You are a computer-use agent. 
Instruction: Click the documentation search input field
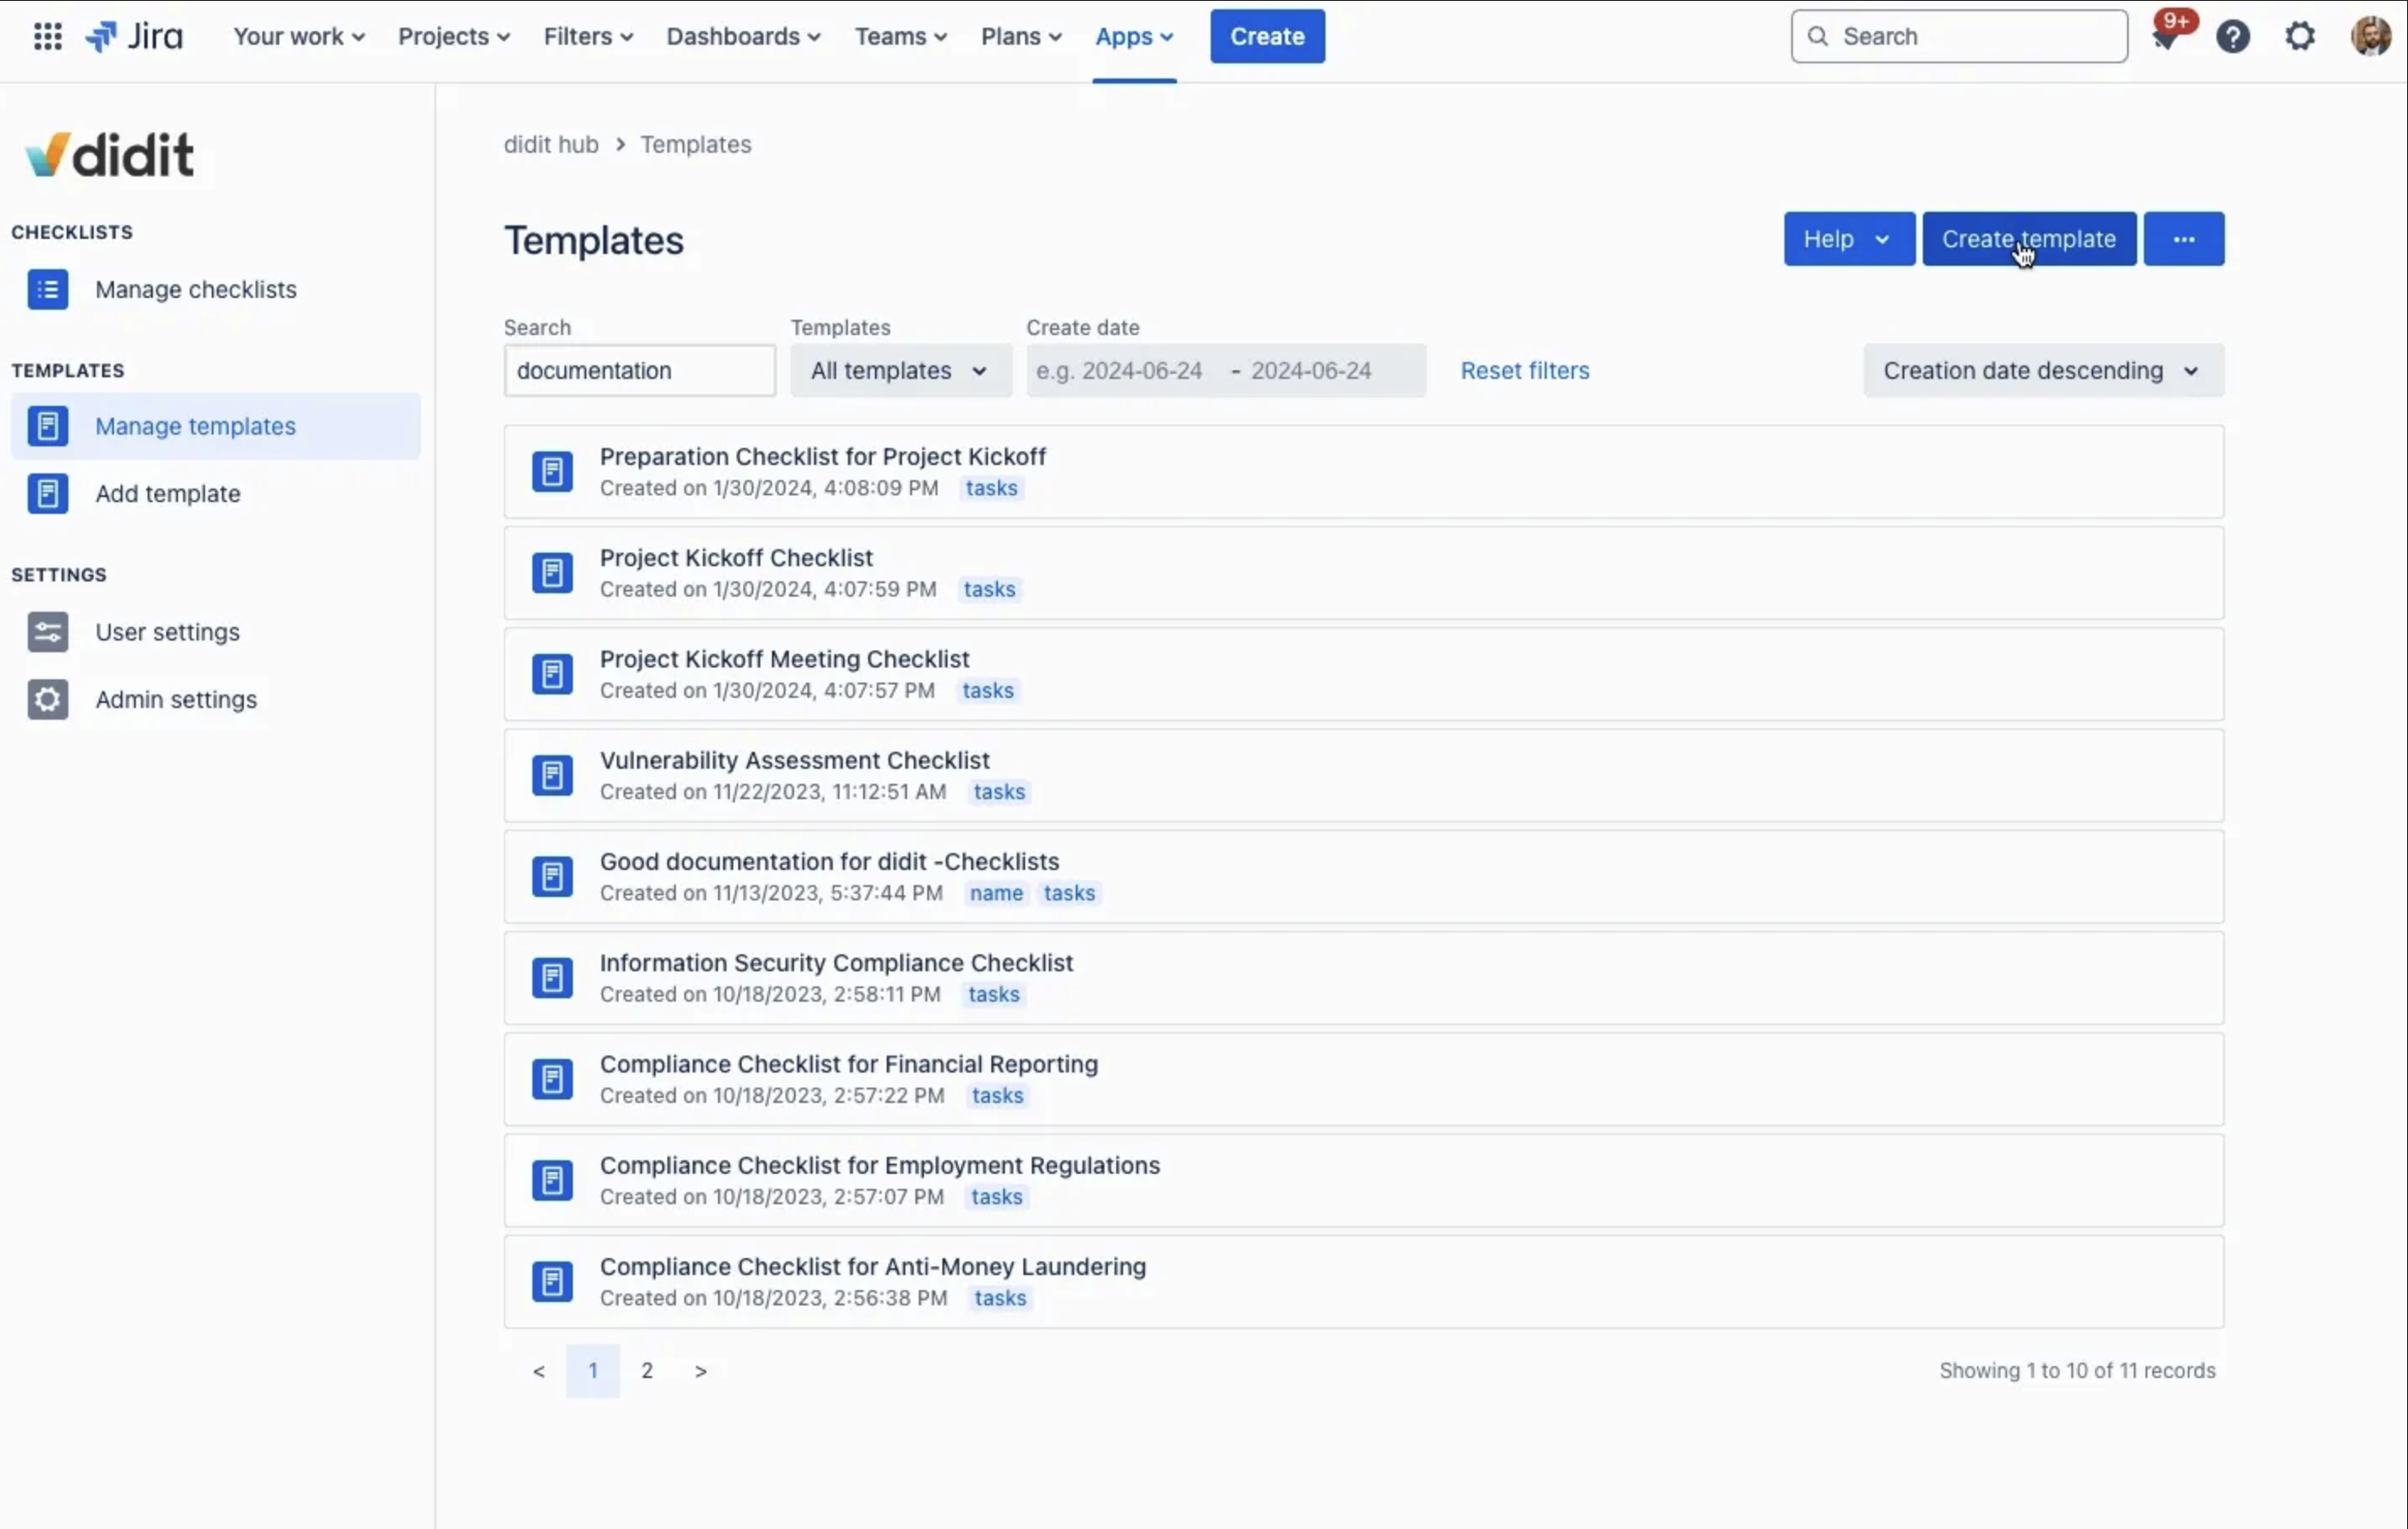(x=639, y=371)
